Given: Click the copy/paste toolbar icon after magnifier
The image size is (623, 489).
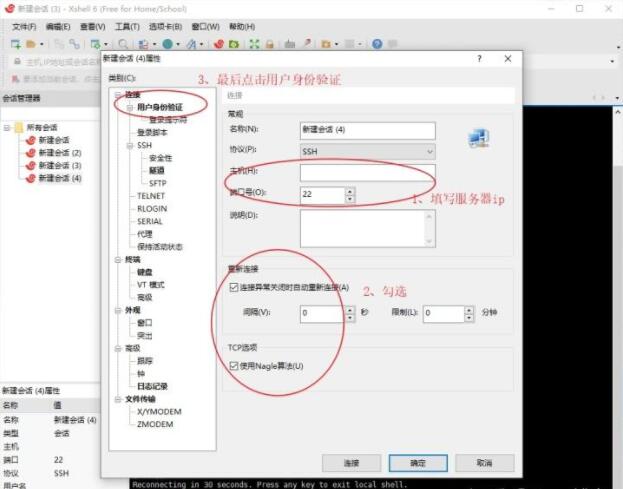Looking at the screenshot, I should [143, 44].
